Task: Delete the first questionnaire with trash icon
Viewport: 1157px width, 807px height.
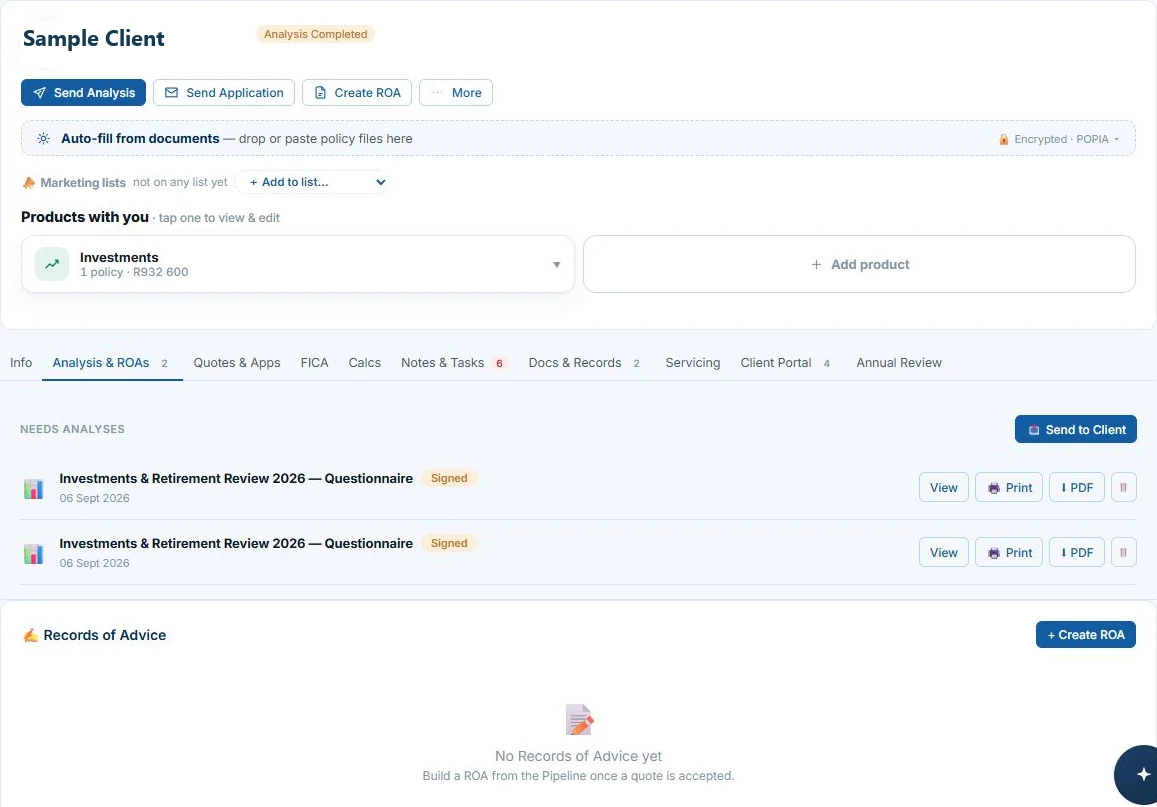Action: [1123, 488]
